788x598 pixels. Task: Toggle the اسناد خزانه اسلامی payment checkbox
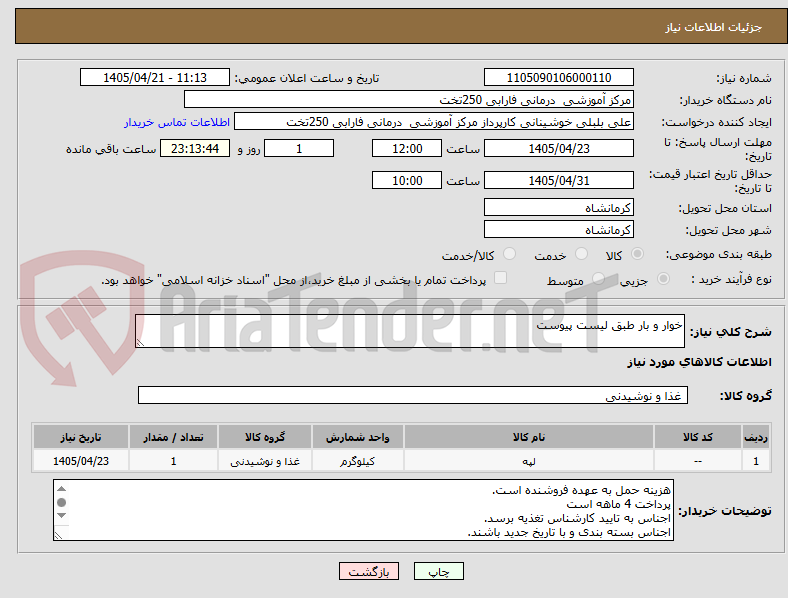(x=501, y=278)
